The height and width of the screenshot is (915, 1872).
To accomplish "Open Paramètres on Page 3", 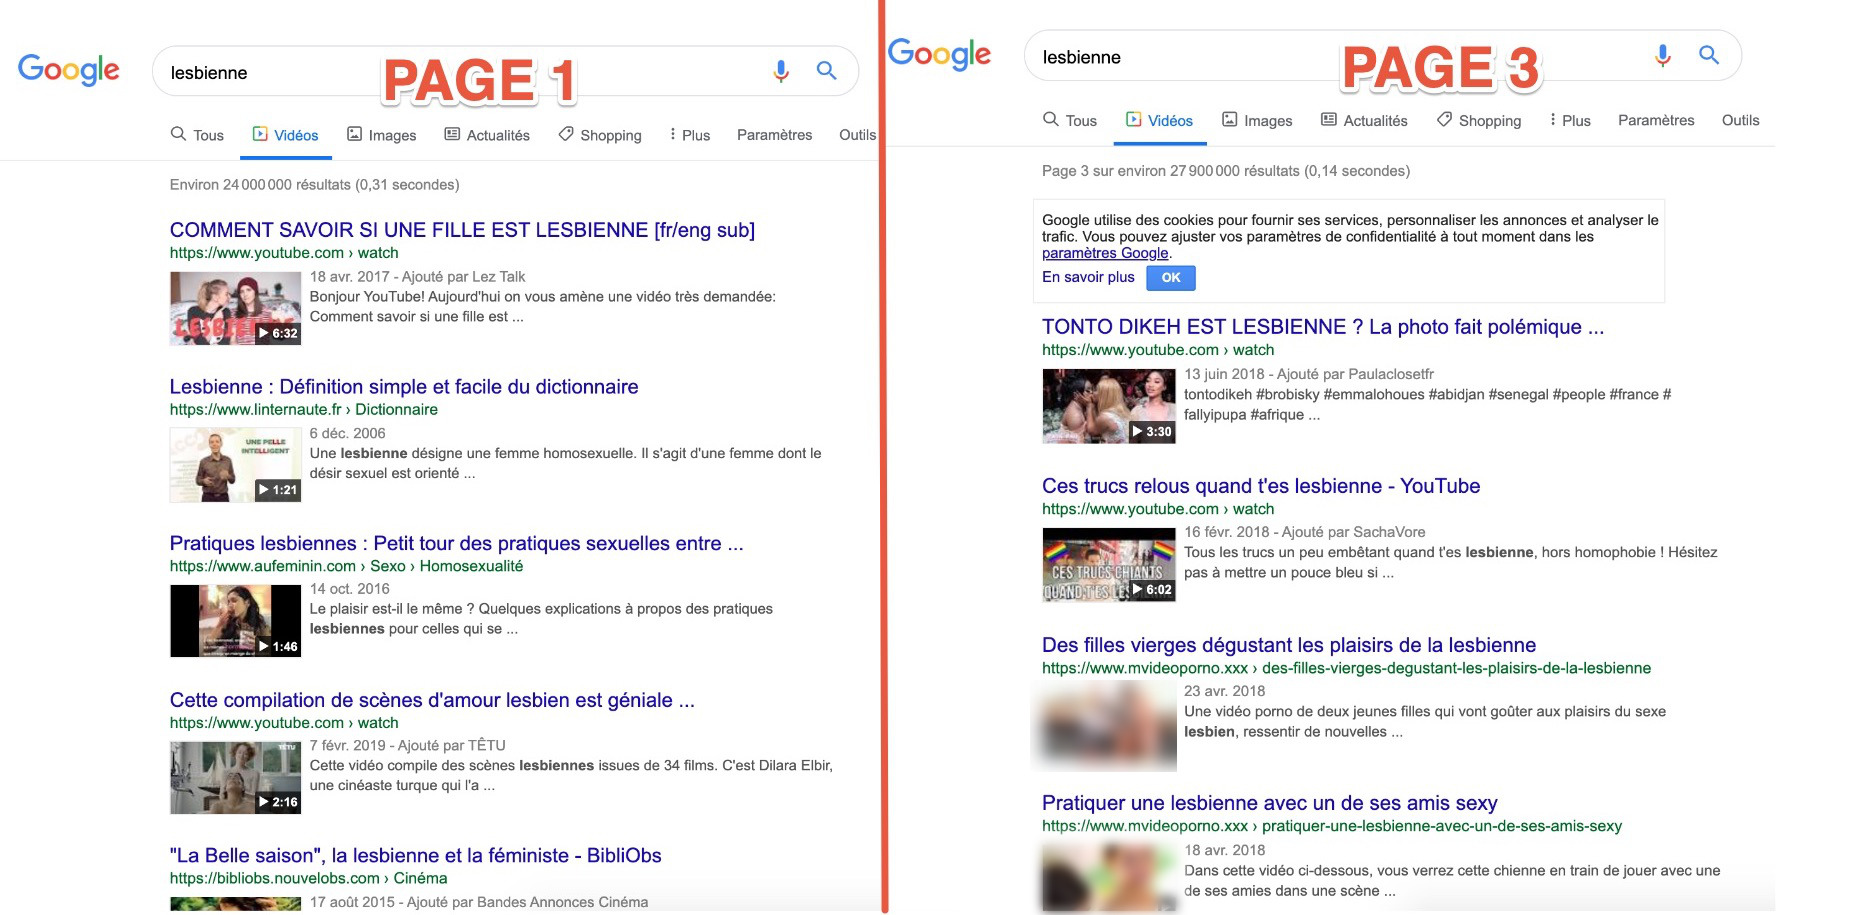I will pos(1656,120).
